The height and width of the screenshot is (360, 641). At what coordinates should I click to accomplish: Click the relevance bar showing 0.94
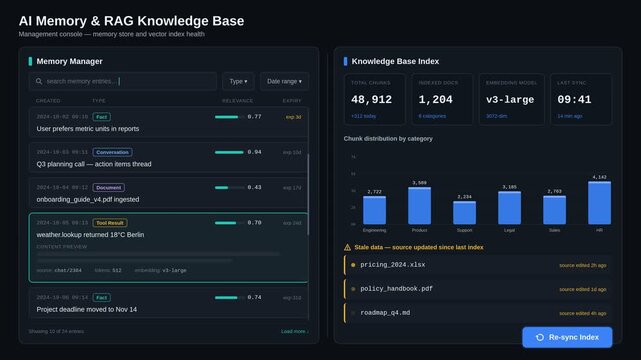pos(229,152)
